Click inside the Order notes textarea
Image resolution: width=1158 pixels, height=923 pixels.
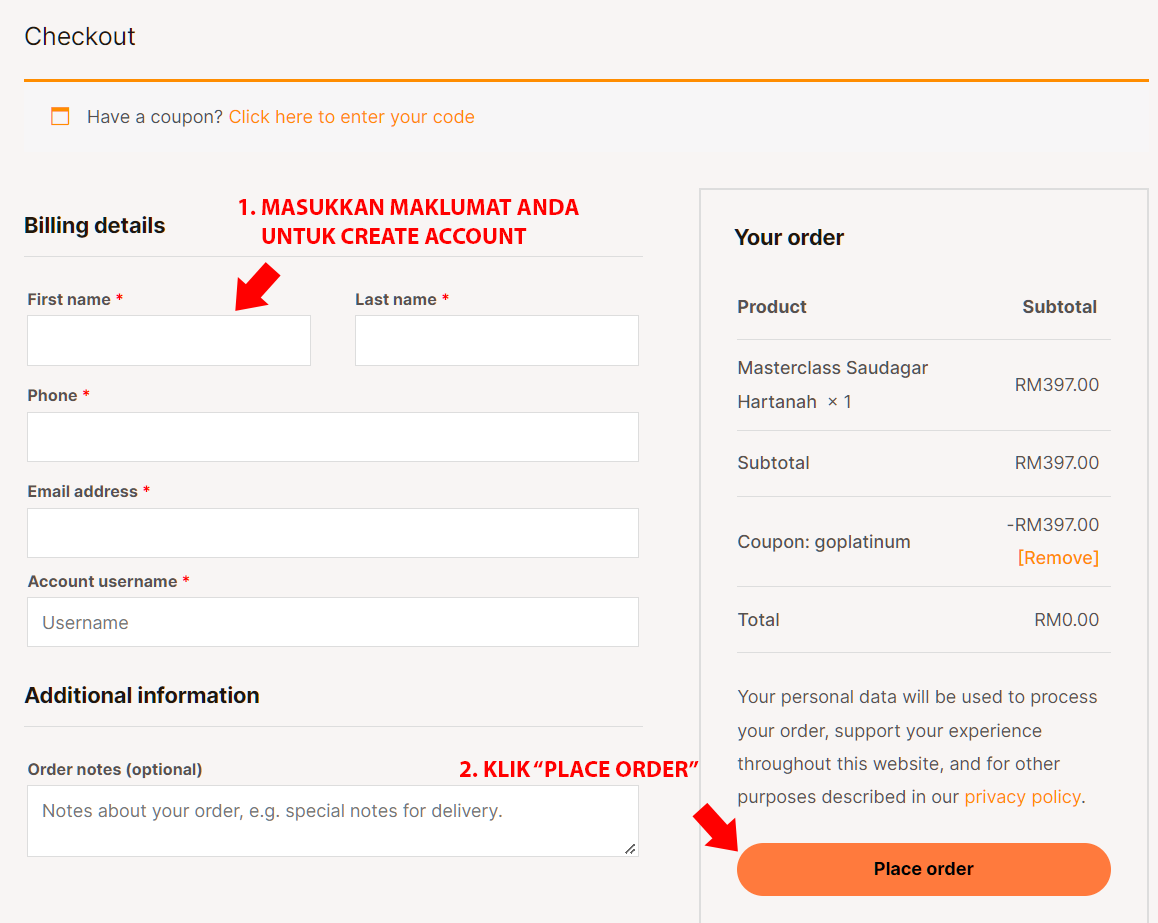pos(333,820)
